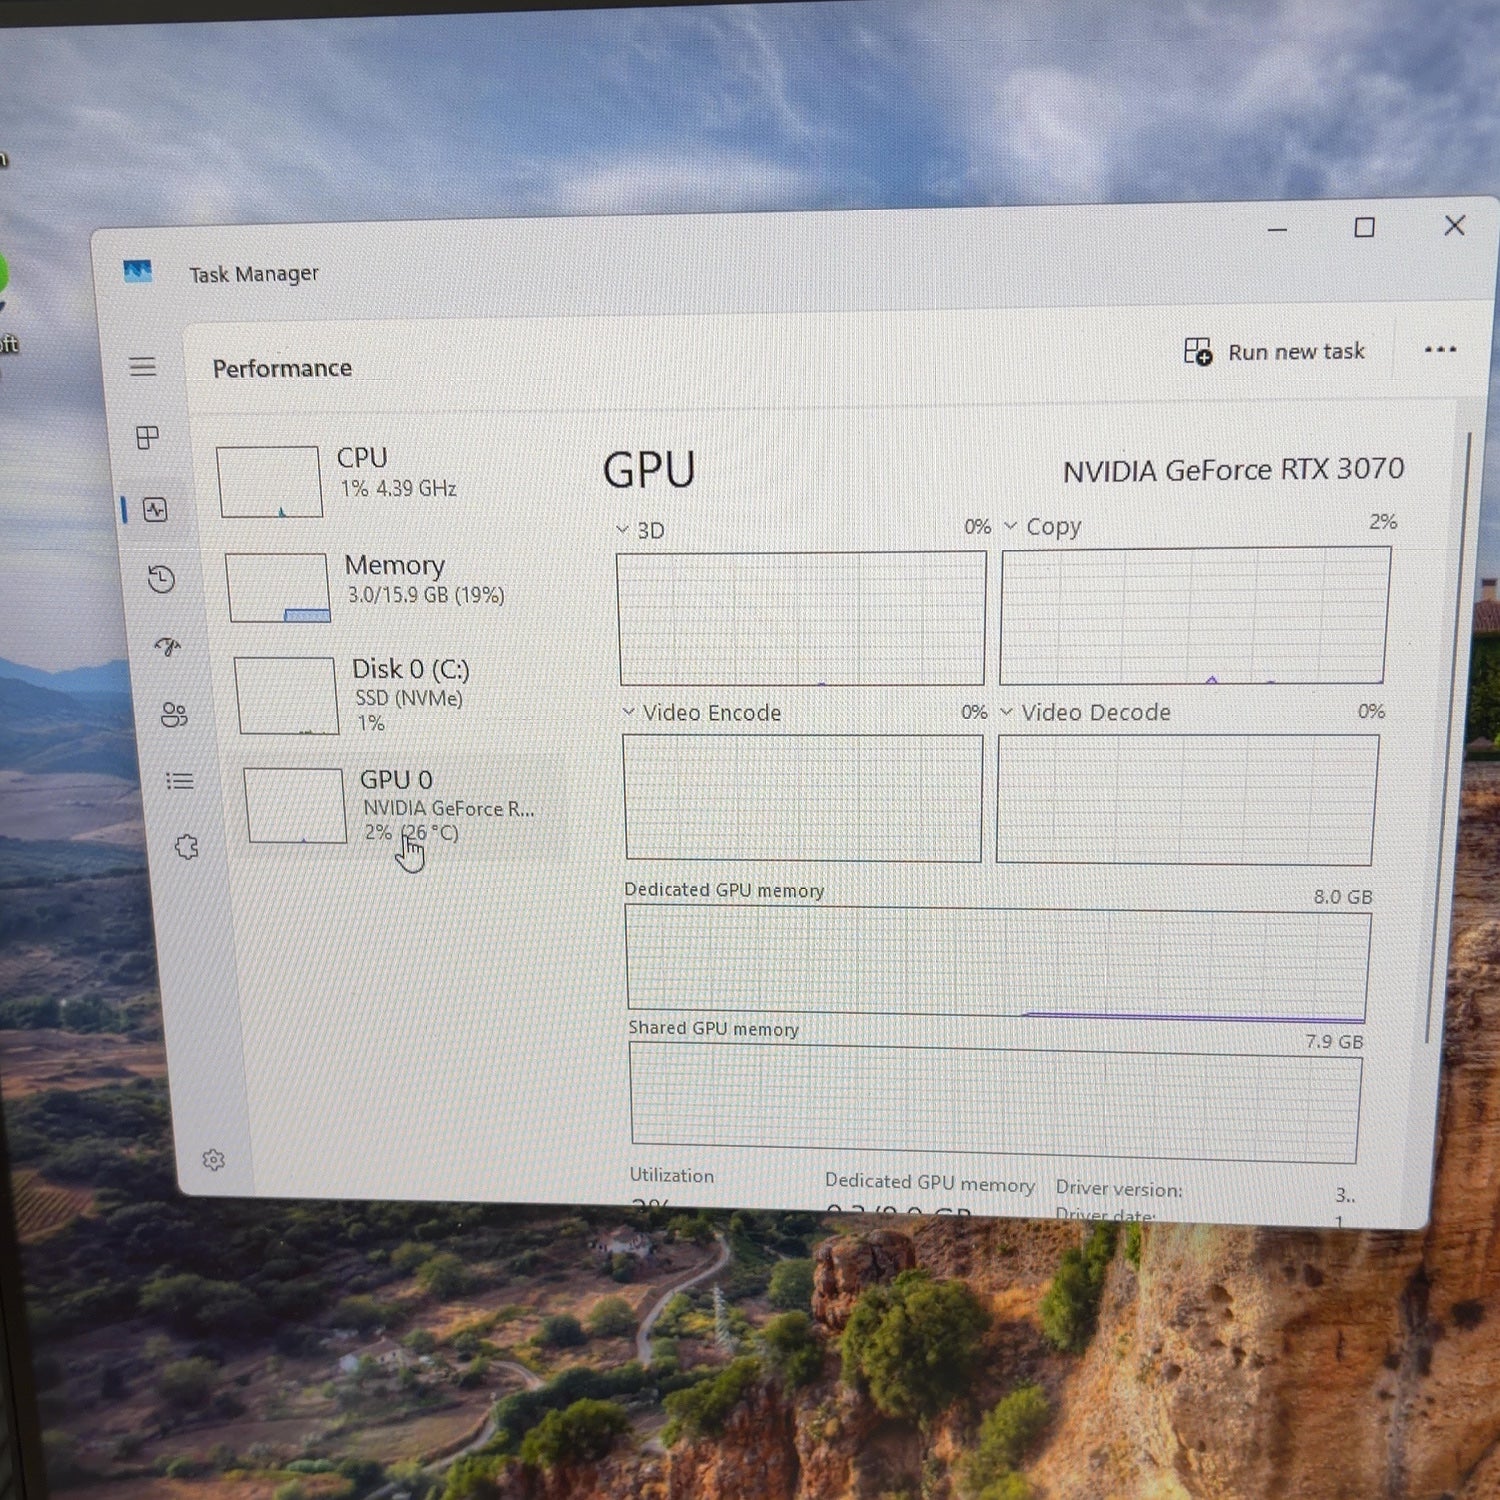Click the large "GPU" heading
The width and height of the screenshot is (1500, 1500).
point(649,470)
